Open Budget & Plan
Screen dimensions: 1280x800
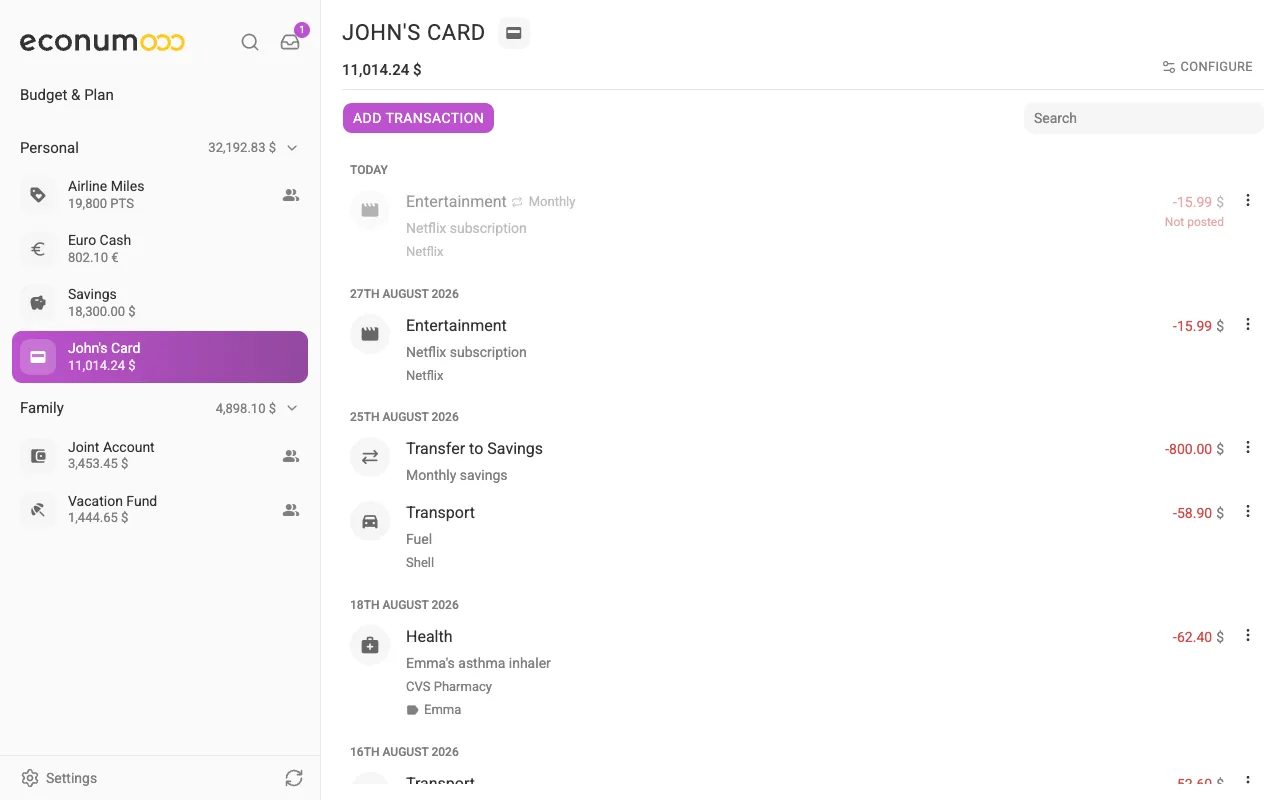(67, 95)
